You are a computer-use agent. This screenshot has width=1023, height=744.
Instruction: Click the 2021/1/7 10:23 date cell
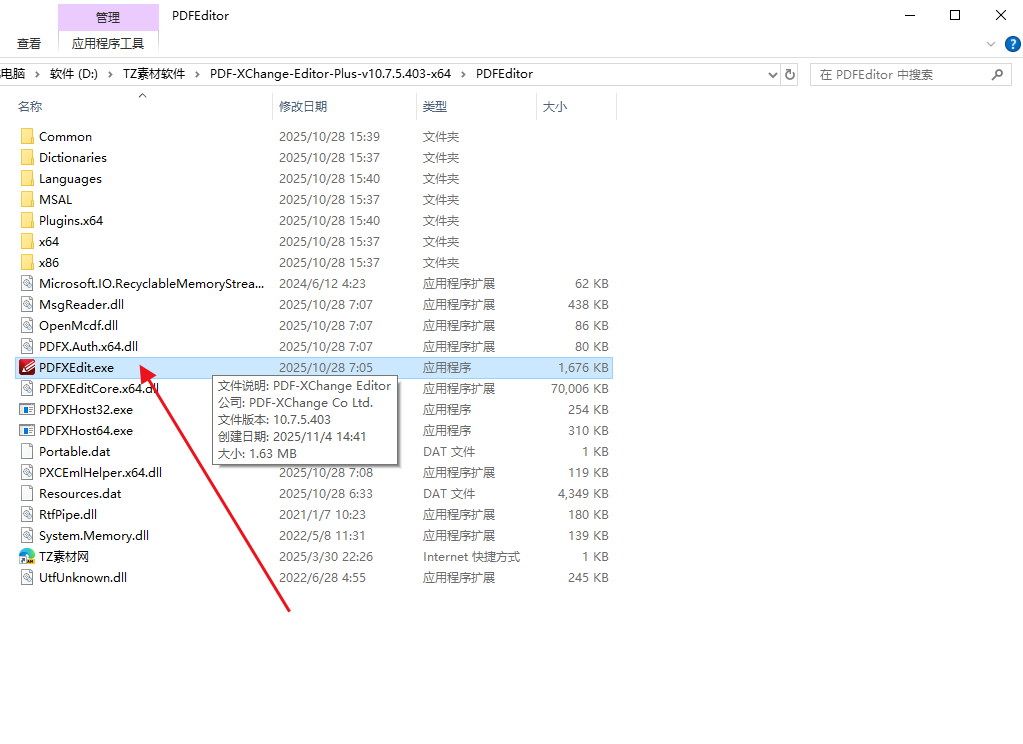(x=322, y=514)
